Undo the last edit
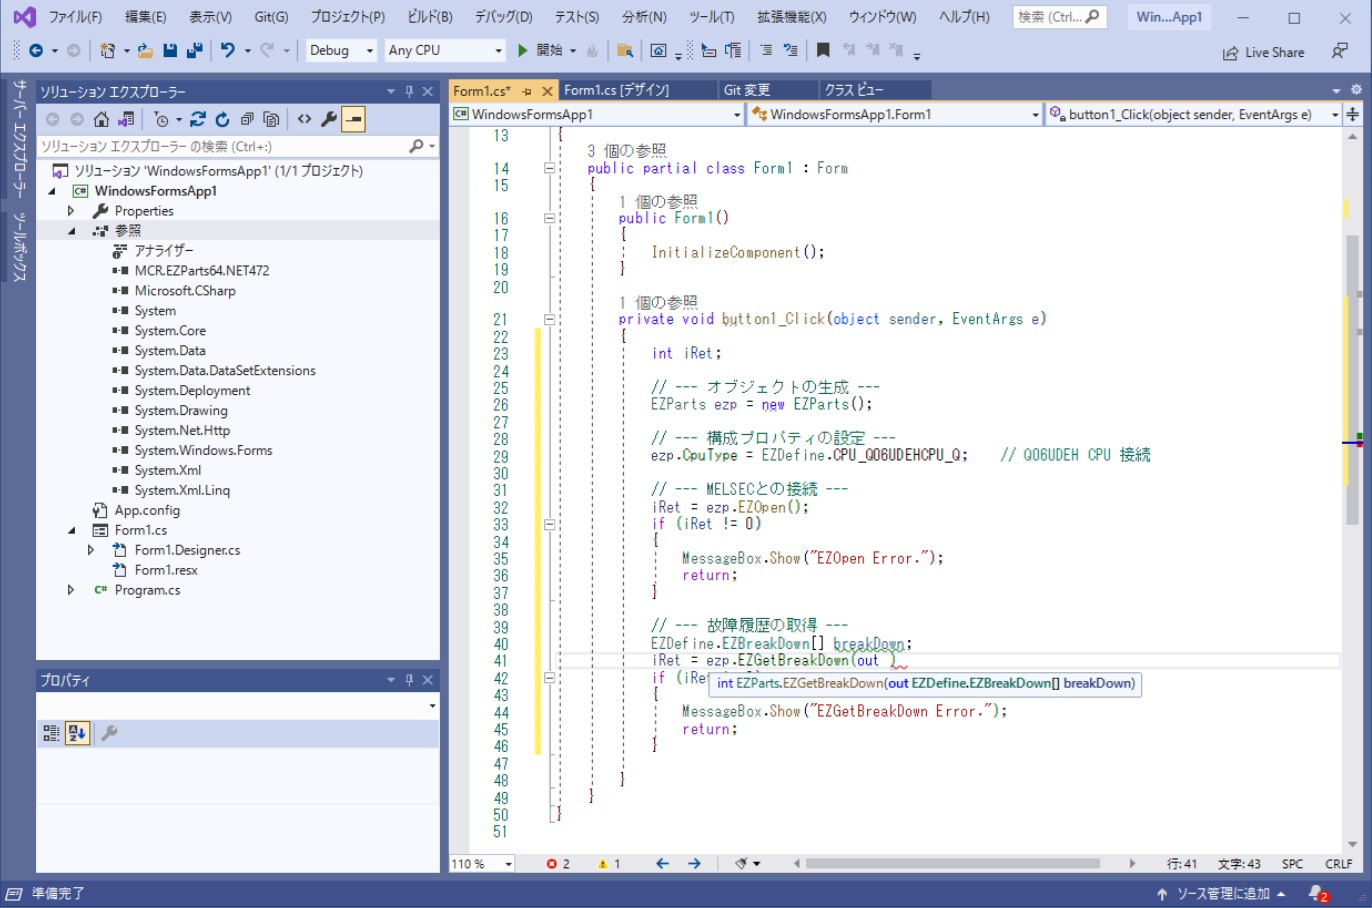The height and width of the screenshot is (908, 1372). click(228, 50)
